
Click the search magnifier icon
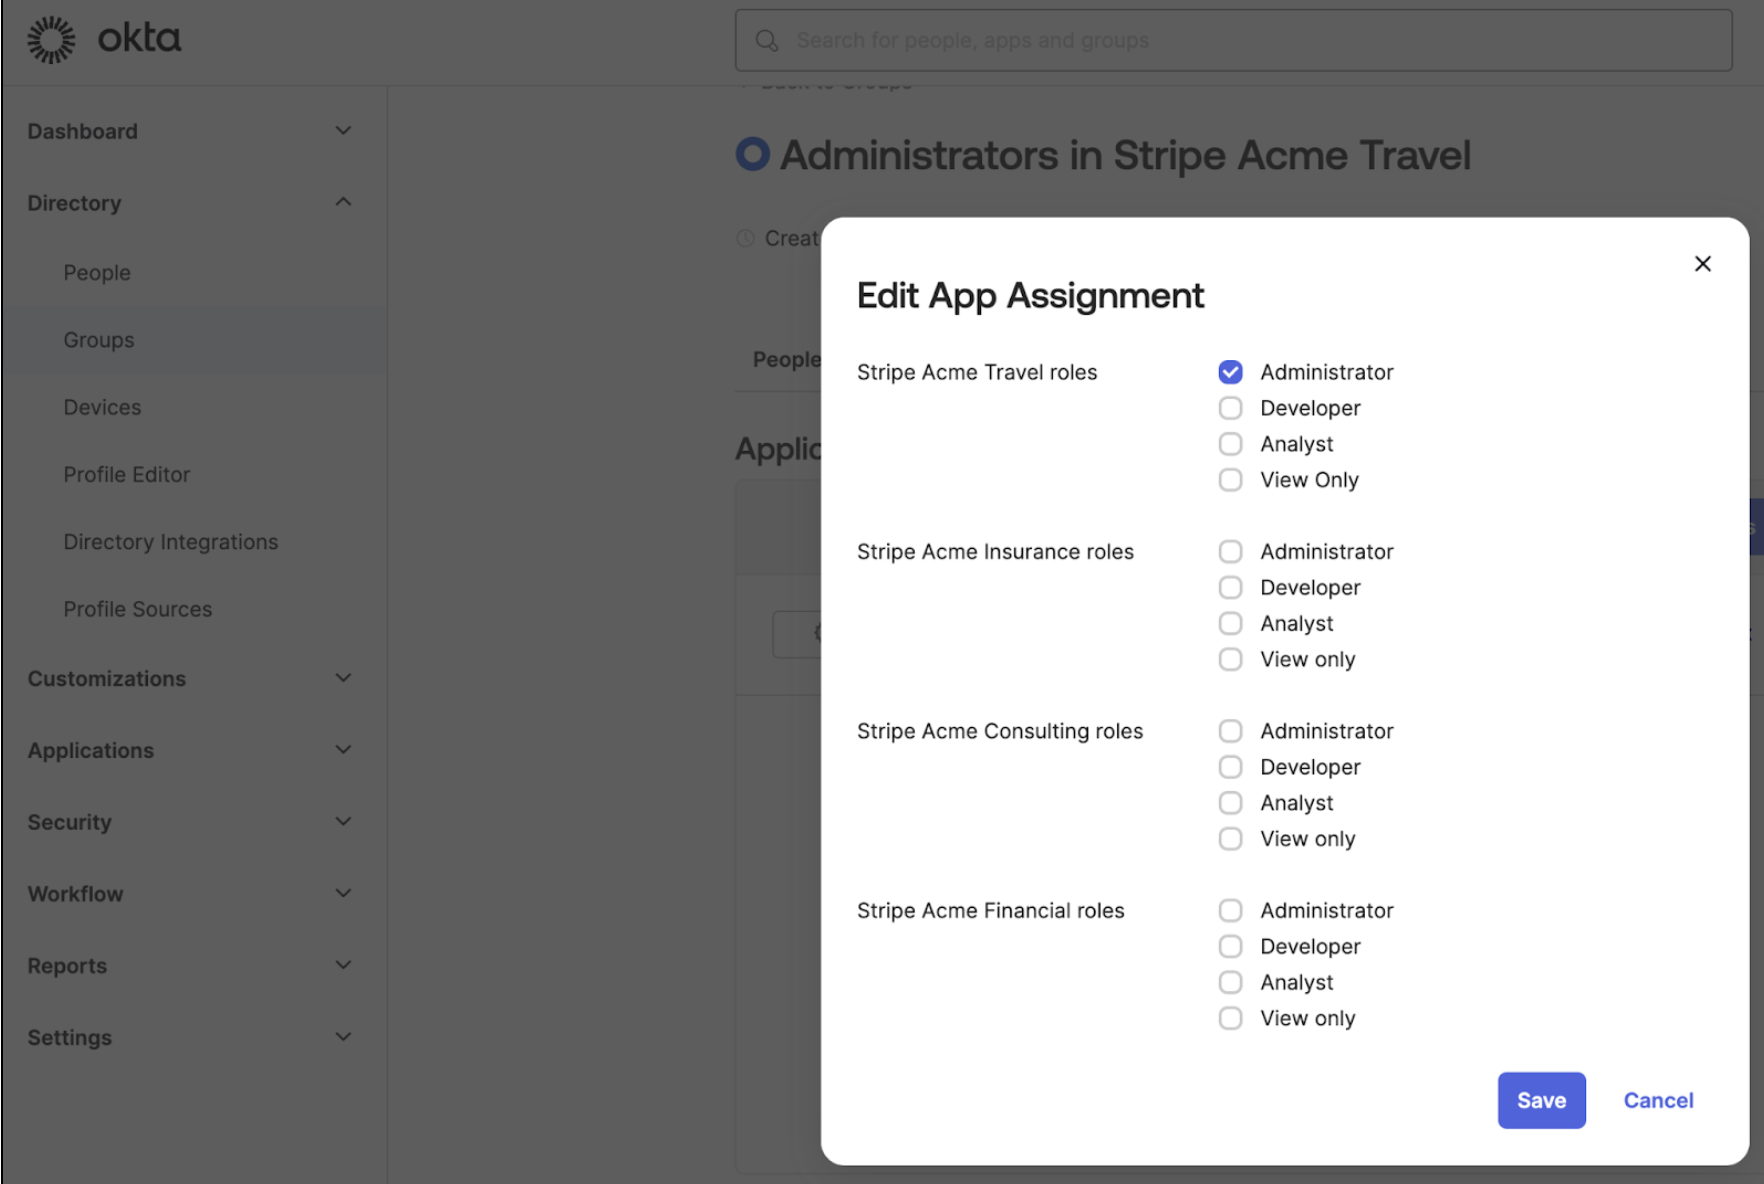(767, 40)
